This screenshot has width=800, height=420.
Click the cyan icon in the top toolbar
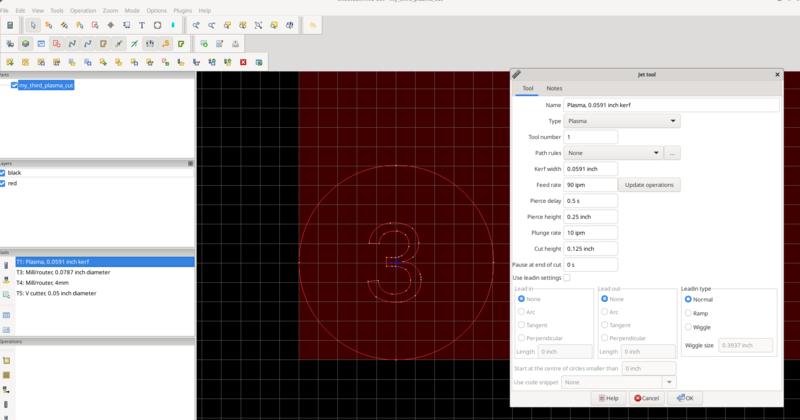(x=173, y=25)
